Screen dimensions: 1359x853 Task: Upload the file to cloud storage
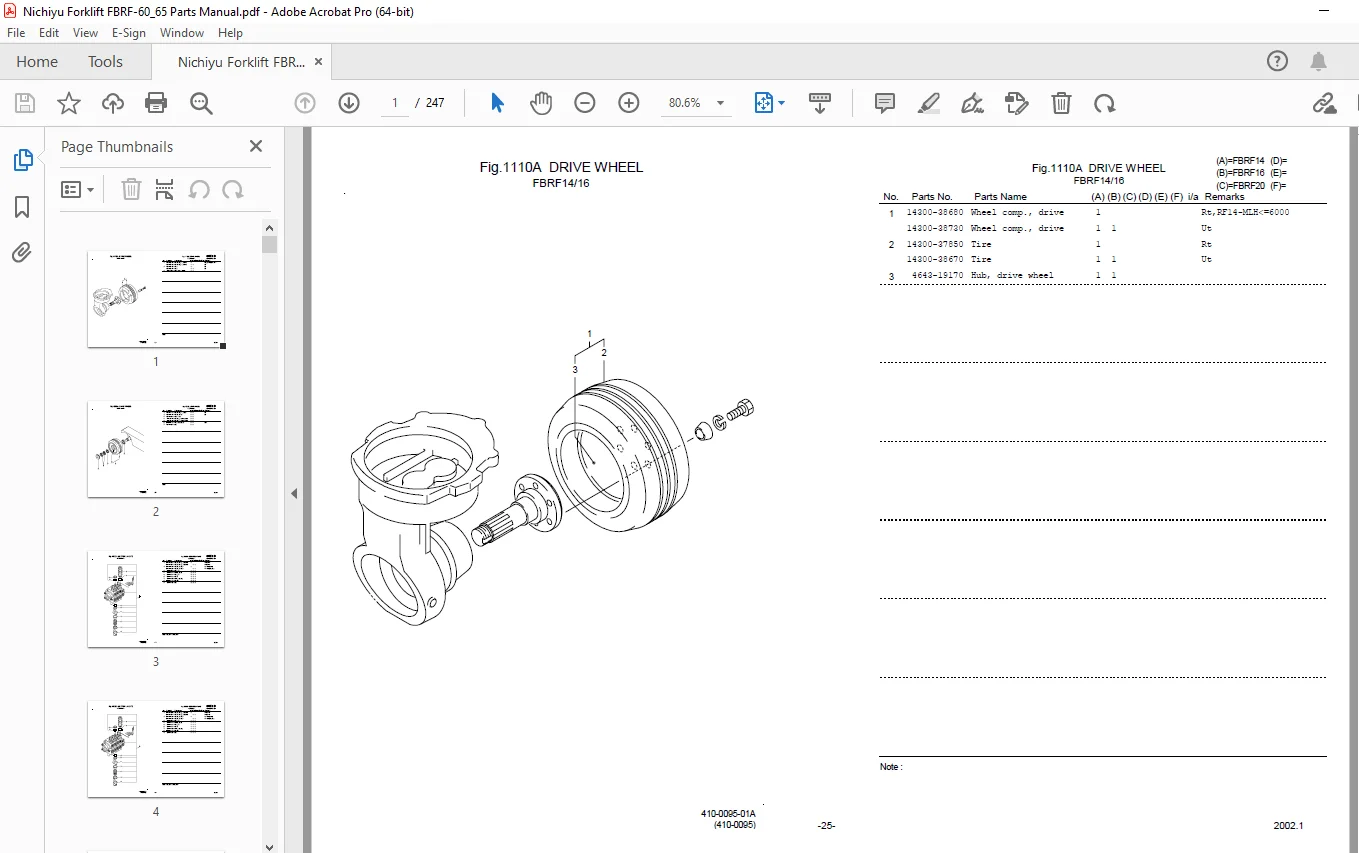pyautogui.click(x=113, y=103)
